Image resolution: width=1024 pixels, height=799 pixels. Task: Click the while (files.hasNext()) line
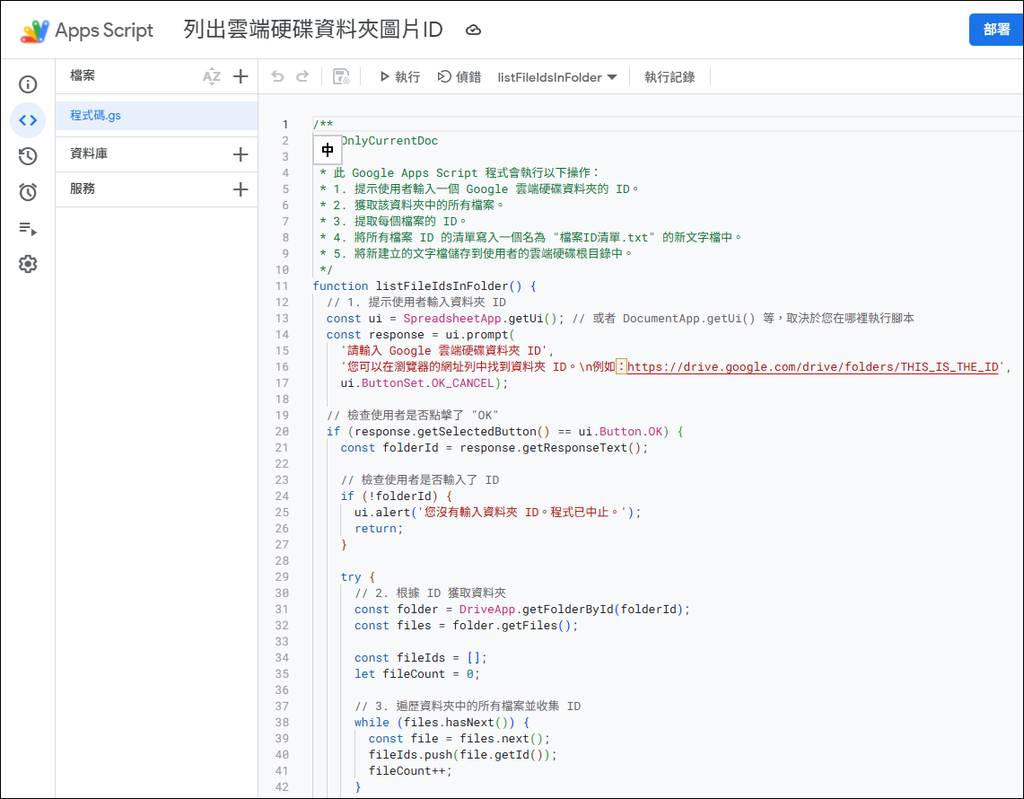pos(442,723)
